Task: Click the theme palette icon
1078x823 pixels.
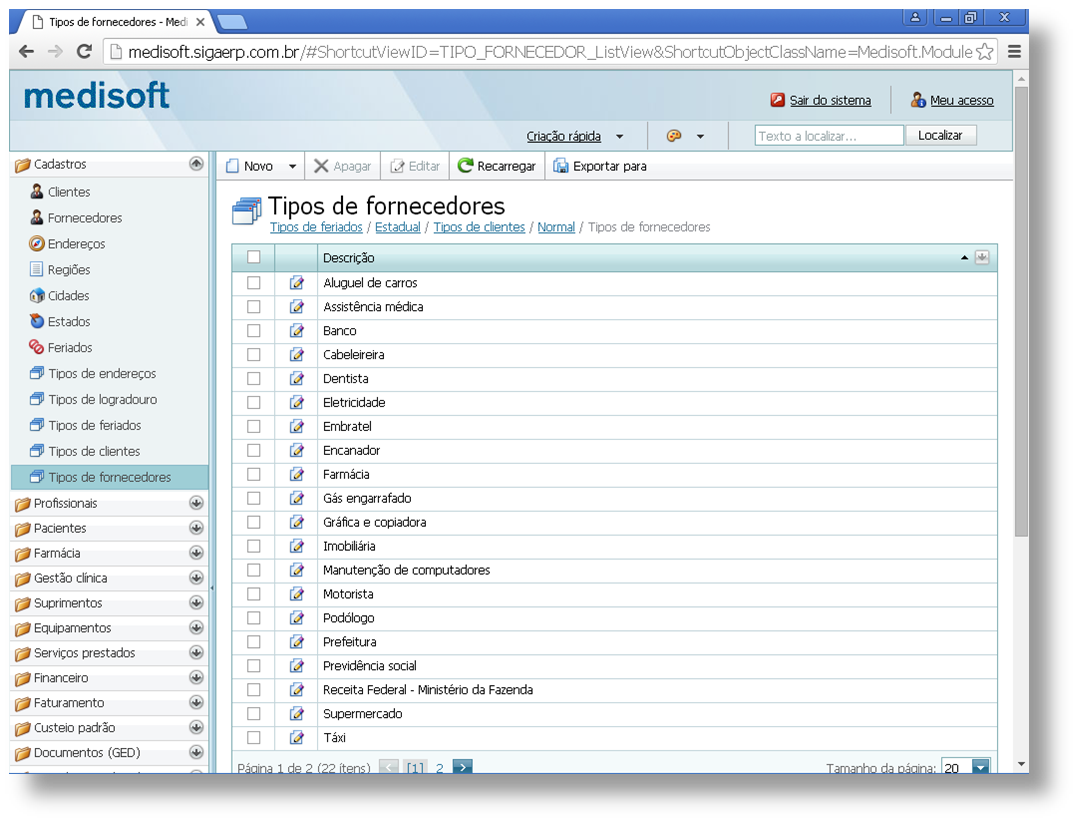Action: tap(674, 135)
